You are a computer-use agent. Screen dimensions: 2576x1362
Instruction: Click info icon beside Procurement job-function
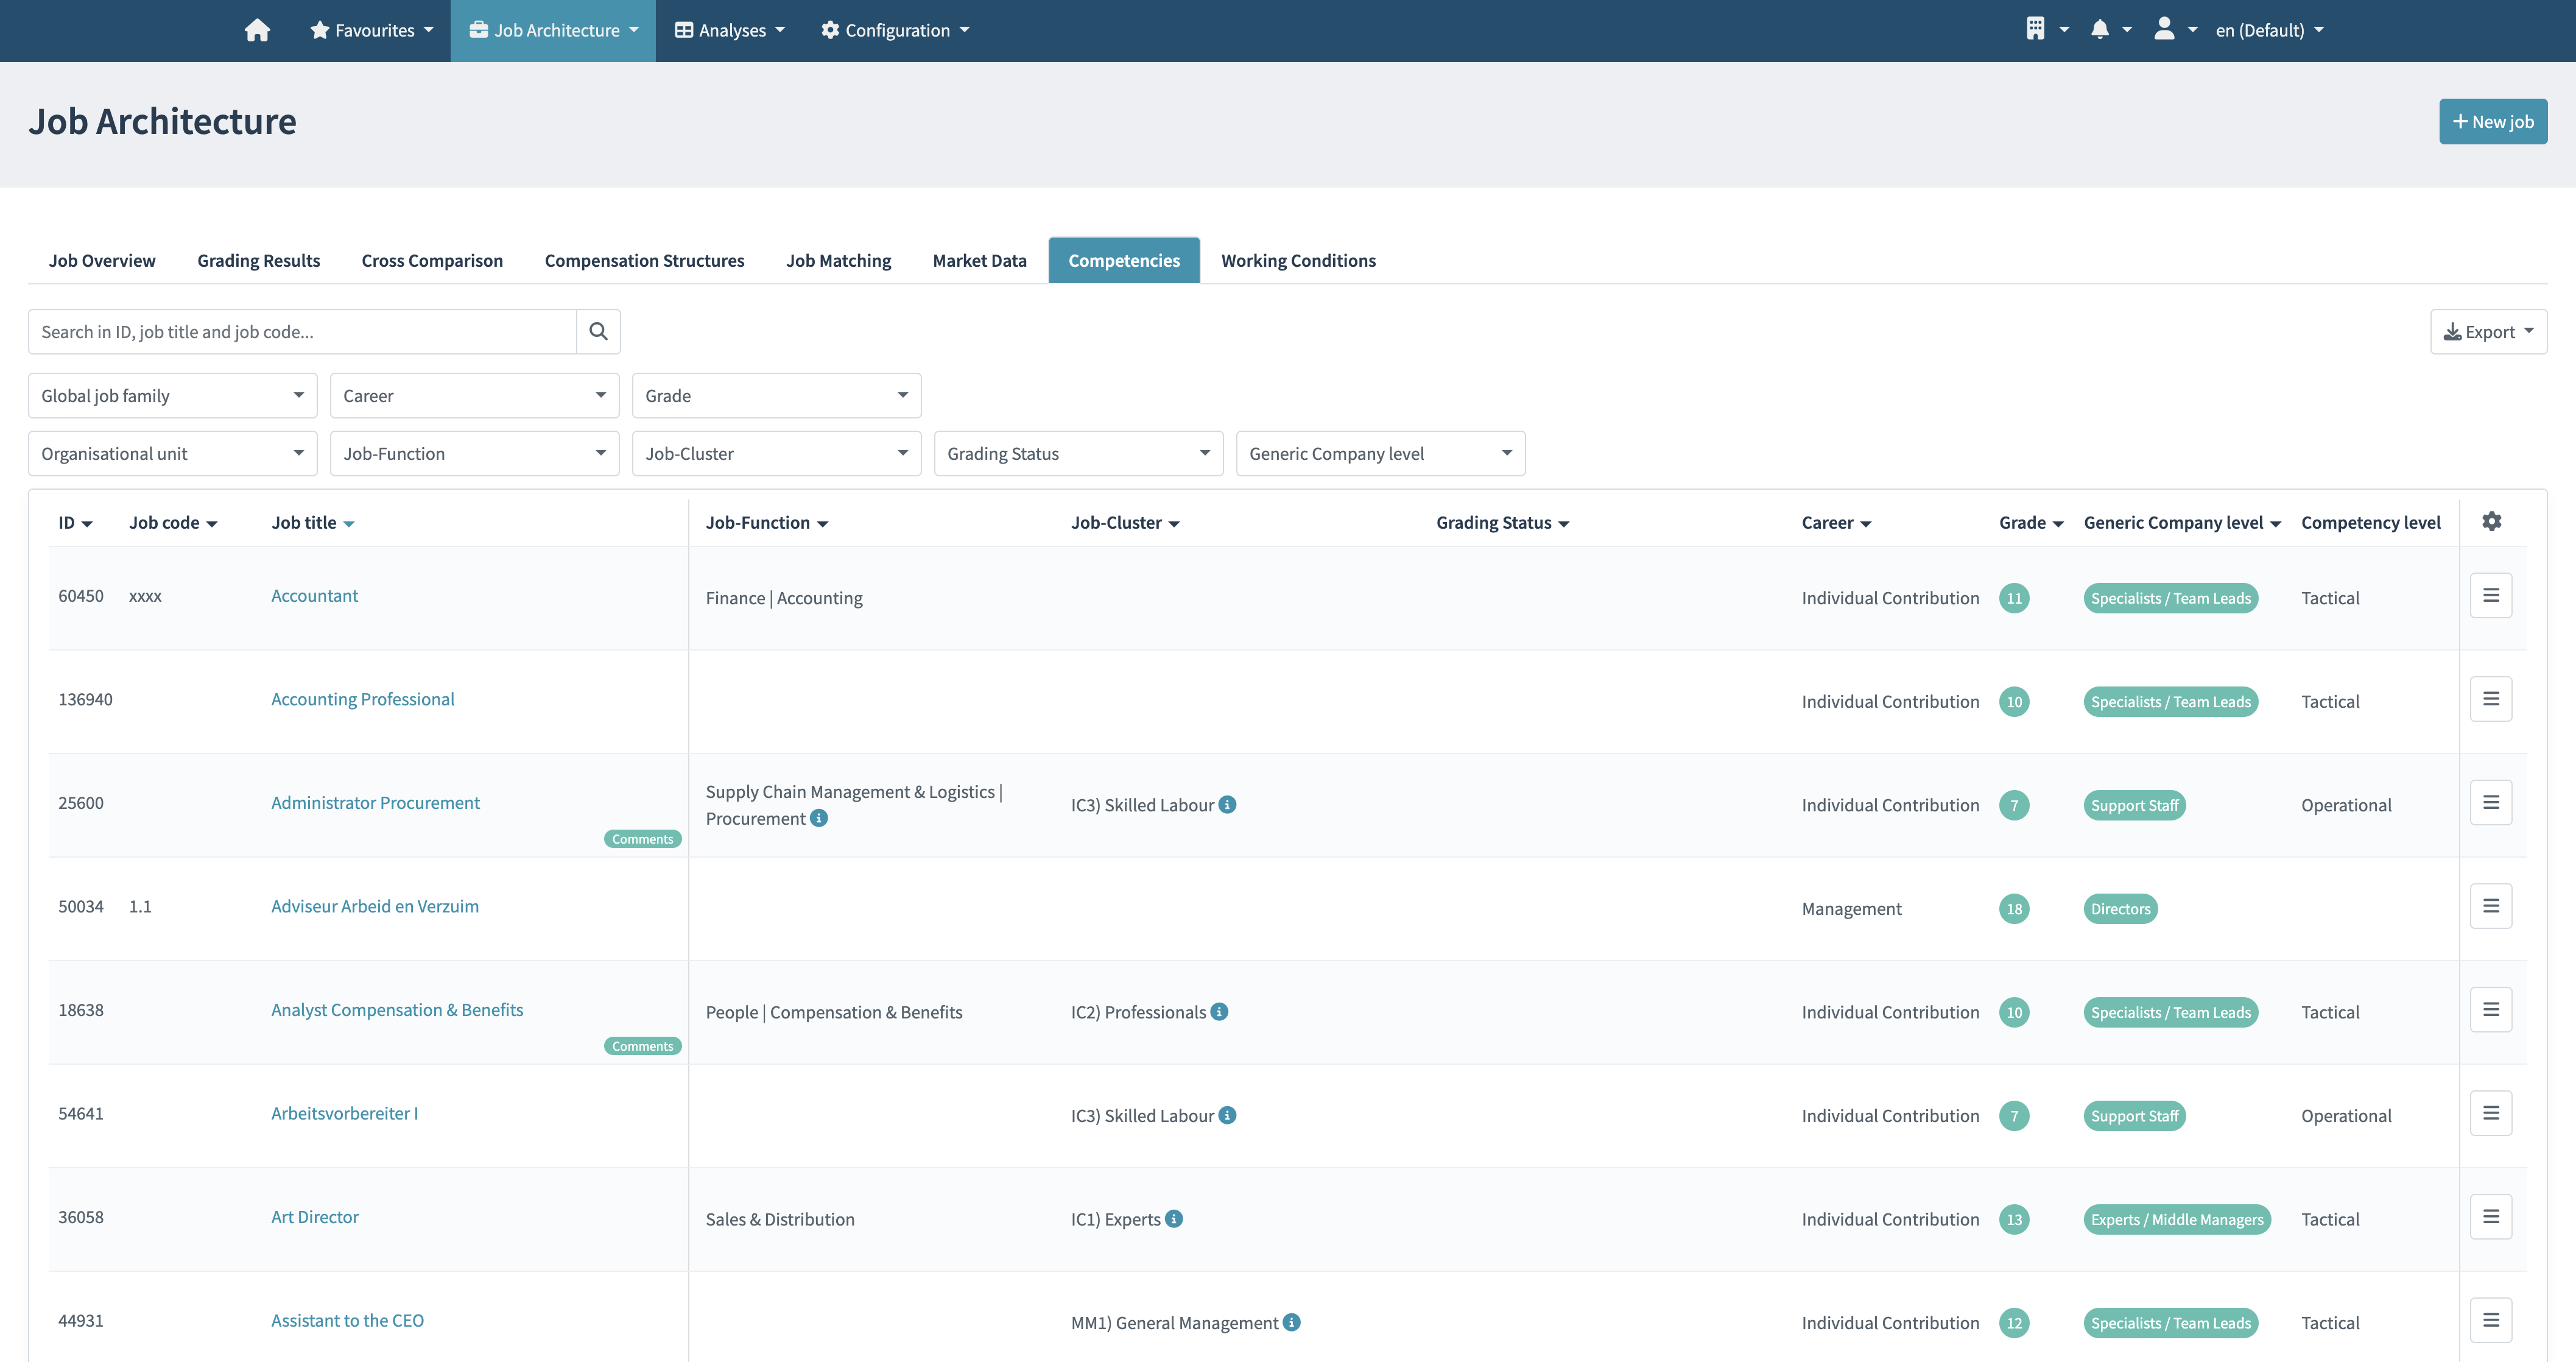[819, 818]
